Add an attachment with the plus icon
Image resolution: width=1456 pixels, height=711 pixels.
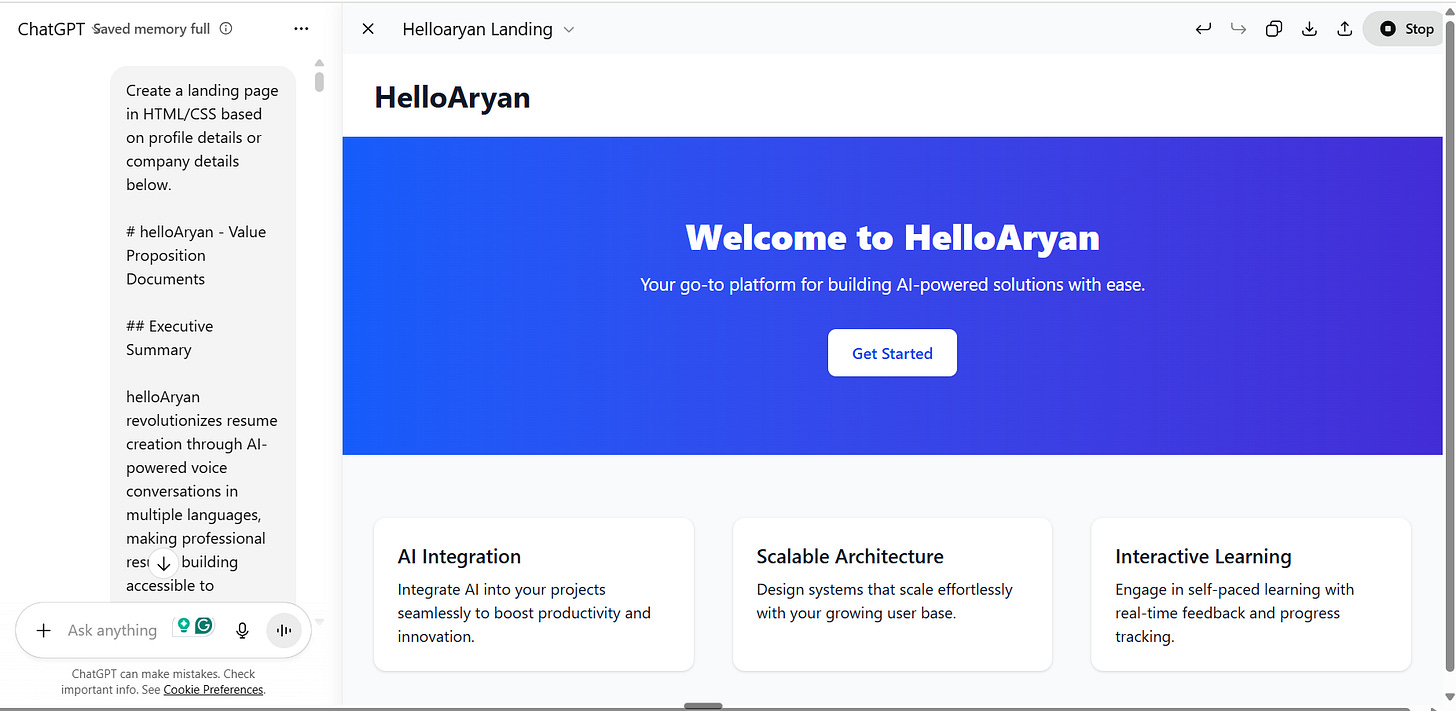tap(43, 630)
